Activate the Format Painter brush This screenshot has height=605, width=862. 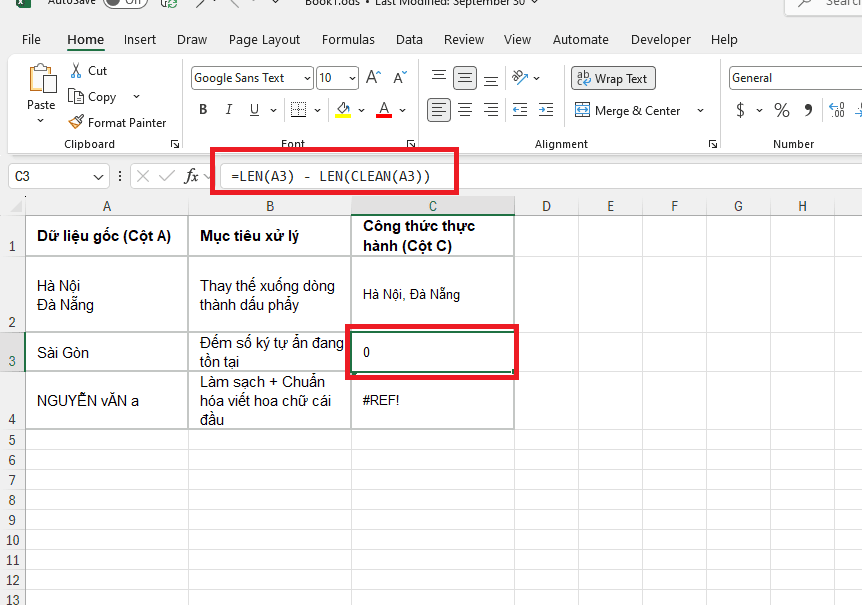tap(76, 122)
